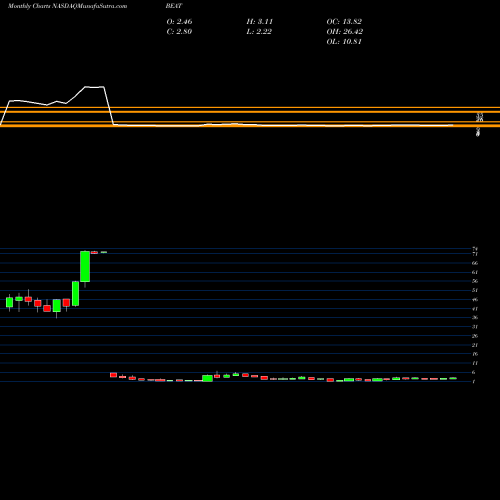The image size is (500, 500).
Task: Click the '16' price axis label
Action: point(475,354)
